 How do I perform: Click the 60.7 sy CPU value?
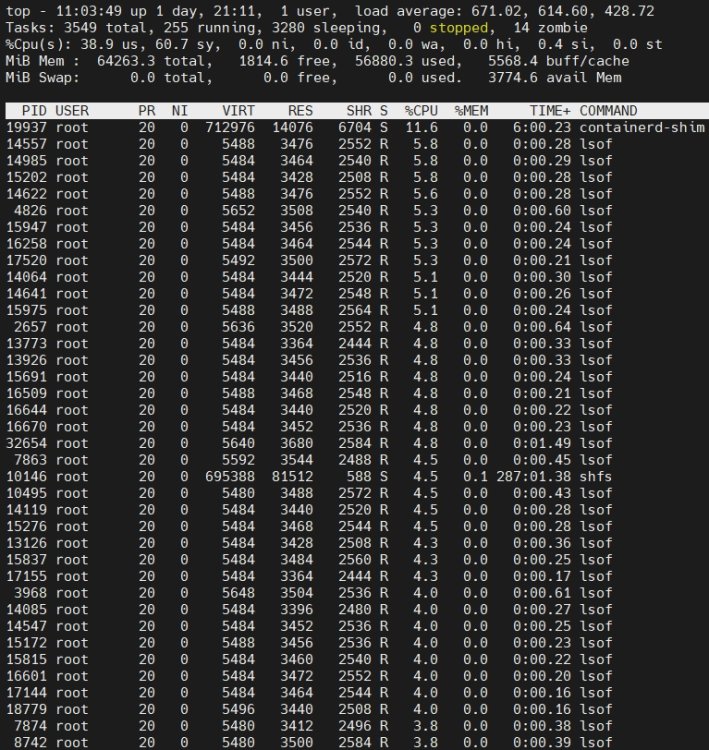pos(188,44)
